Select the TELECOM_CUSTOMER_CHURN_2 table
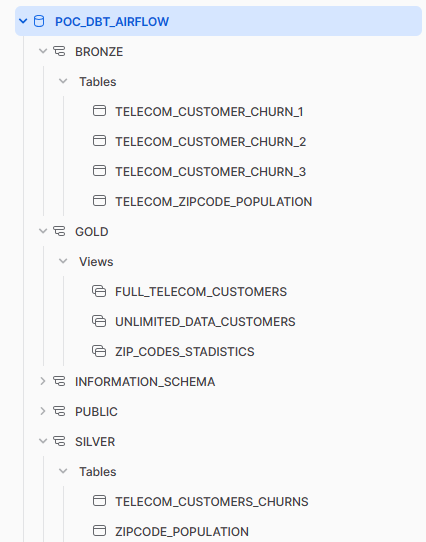This screenshot has height=542, width=426. pyautogui.click(x=211, y=142)
